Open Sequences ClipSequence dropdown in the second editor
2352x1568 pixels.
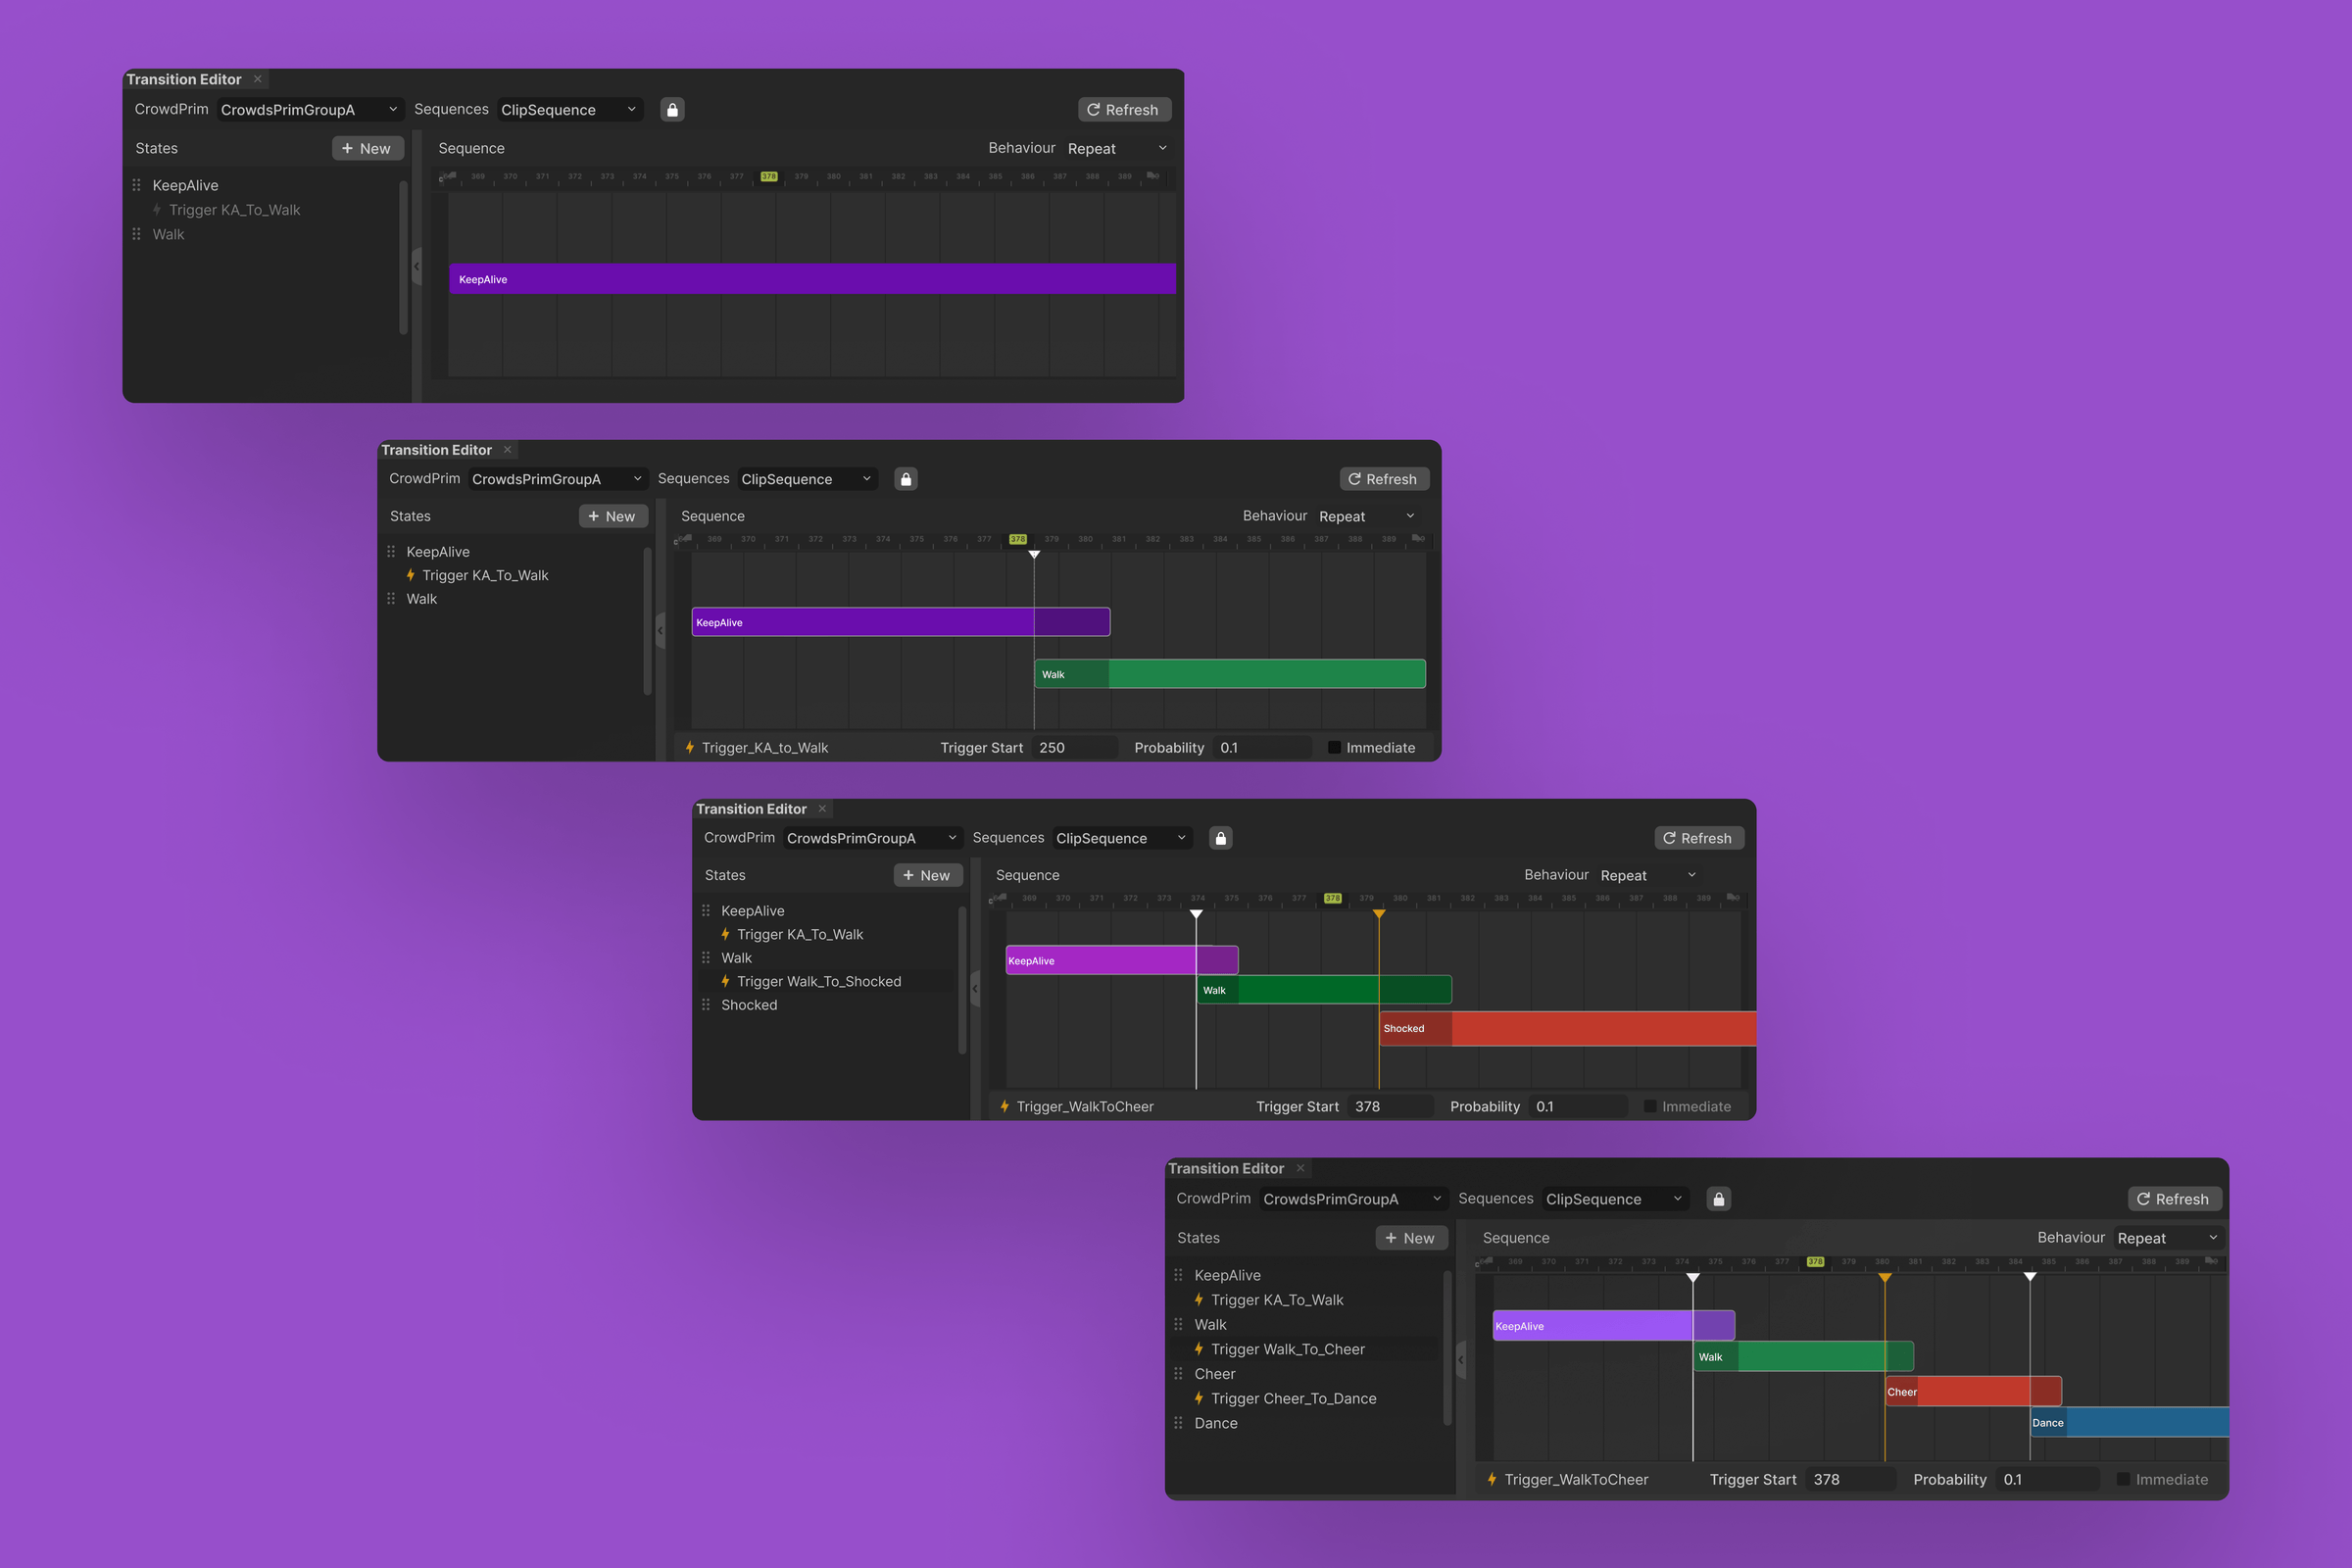pos(807,479)
